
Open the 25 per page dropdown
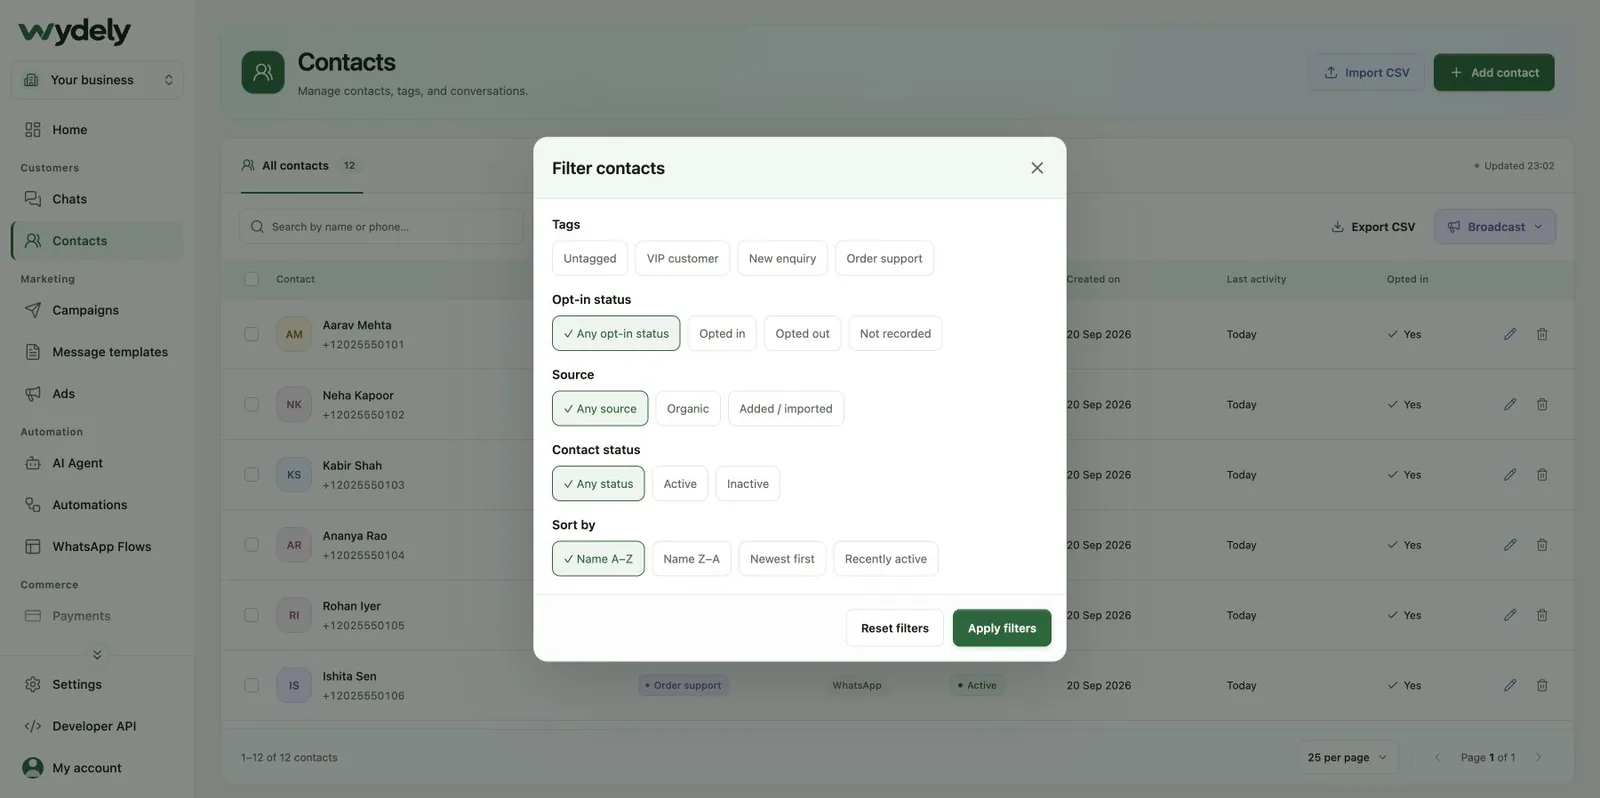1348,757
